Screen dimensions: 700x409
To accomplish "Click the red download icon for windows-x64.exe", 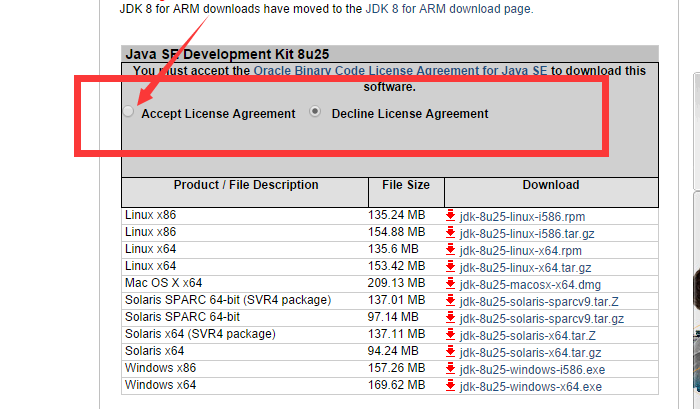I will point(450,385).
